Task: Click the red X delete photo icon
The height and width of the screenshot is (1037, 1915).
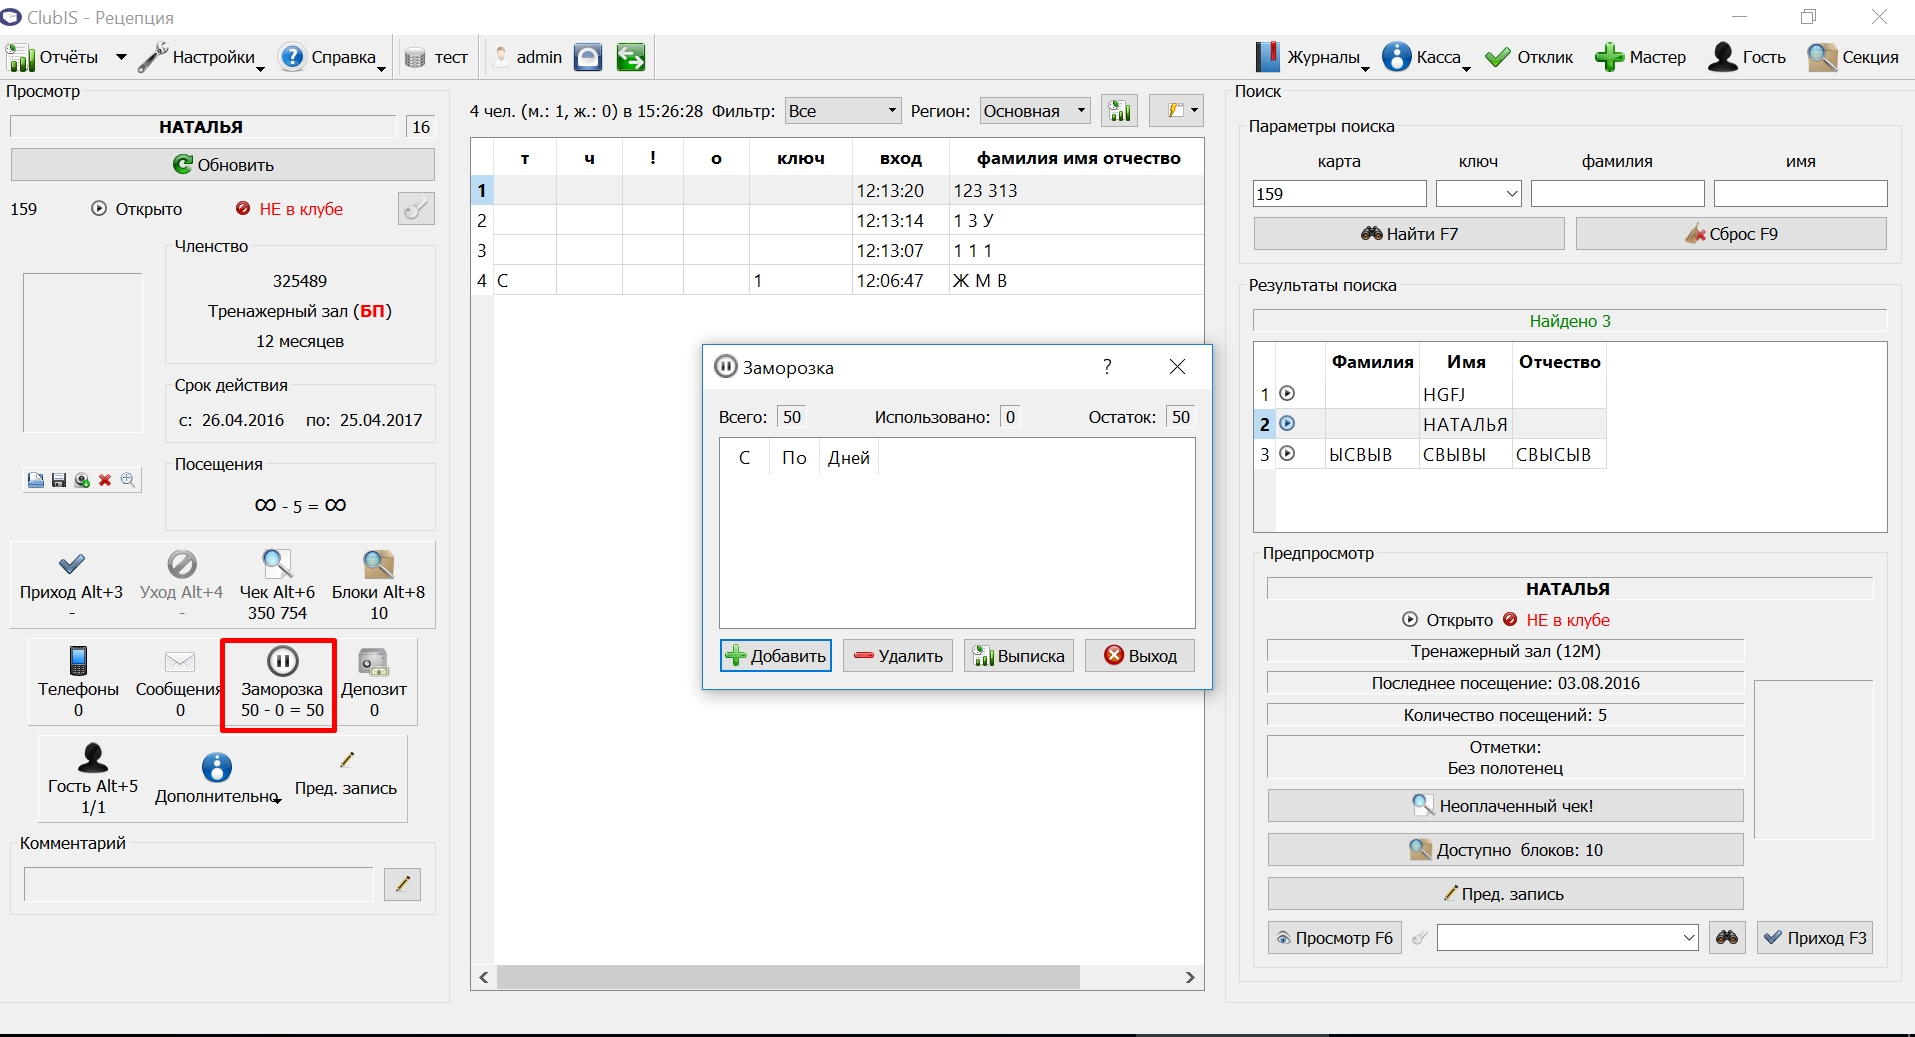Action: (105, 481)
